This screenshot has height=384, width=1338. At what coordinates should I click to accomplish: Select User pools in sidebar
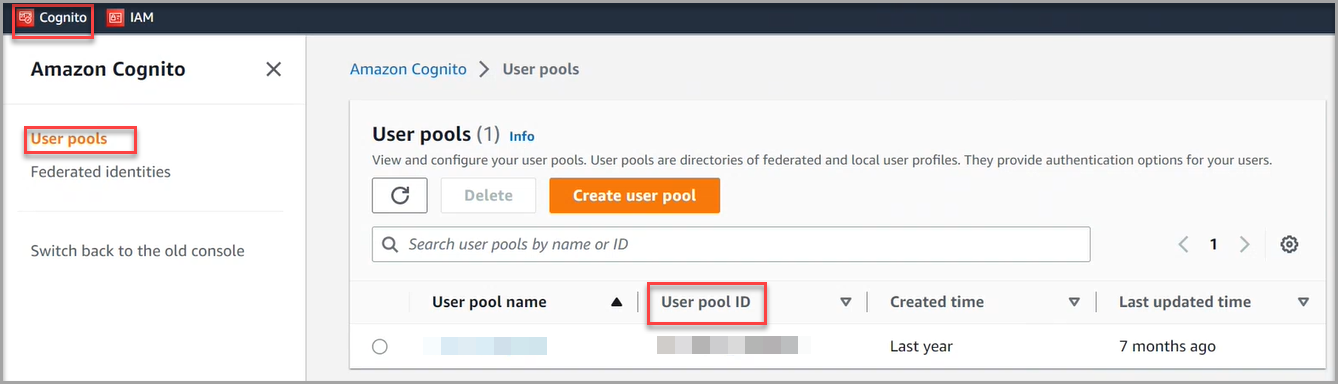point(69,138)
